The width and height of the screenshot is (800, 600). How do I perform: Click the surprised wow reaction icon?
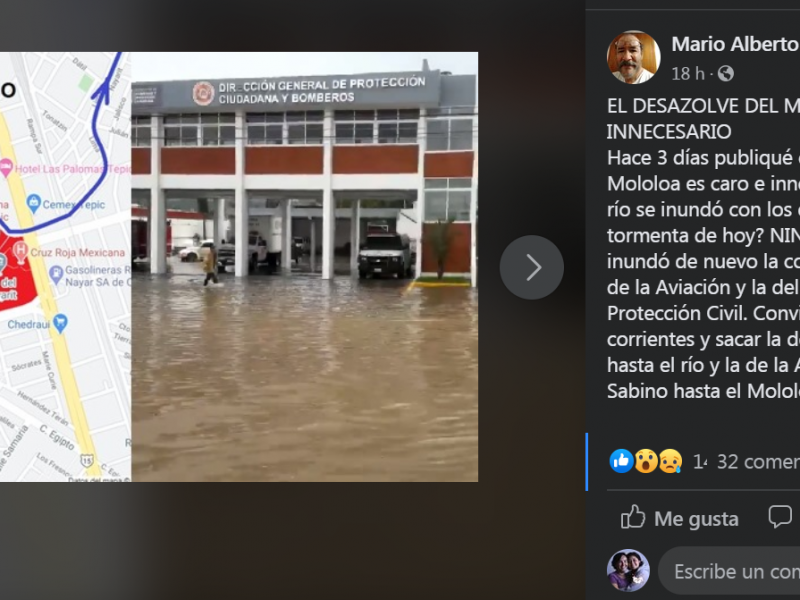coord(646,461)
